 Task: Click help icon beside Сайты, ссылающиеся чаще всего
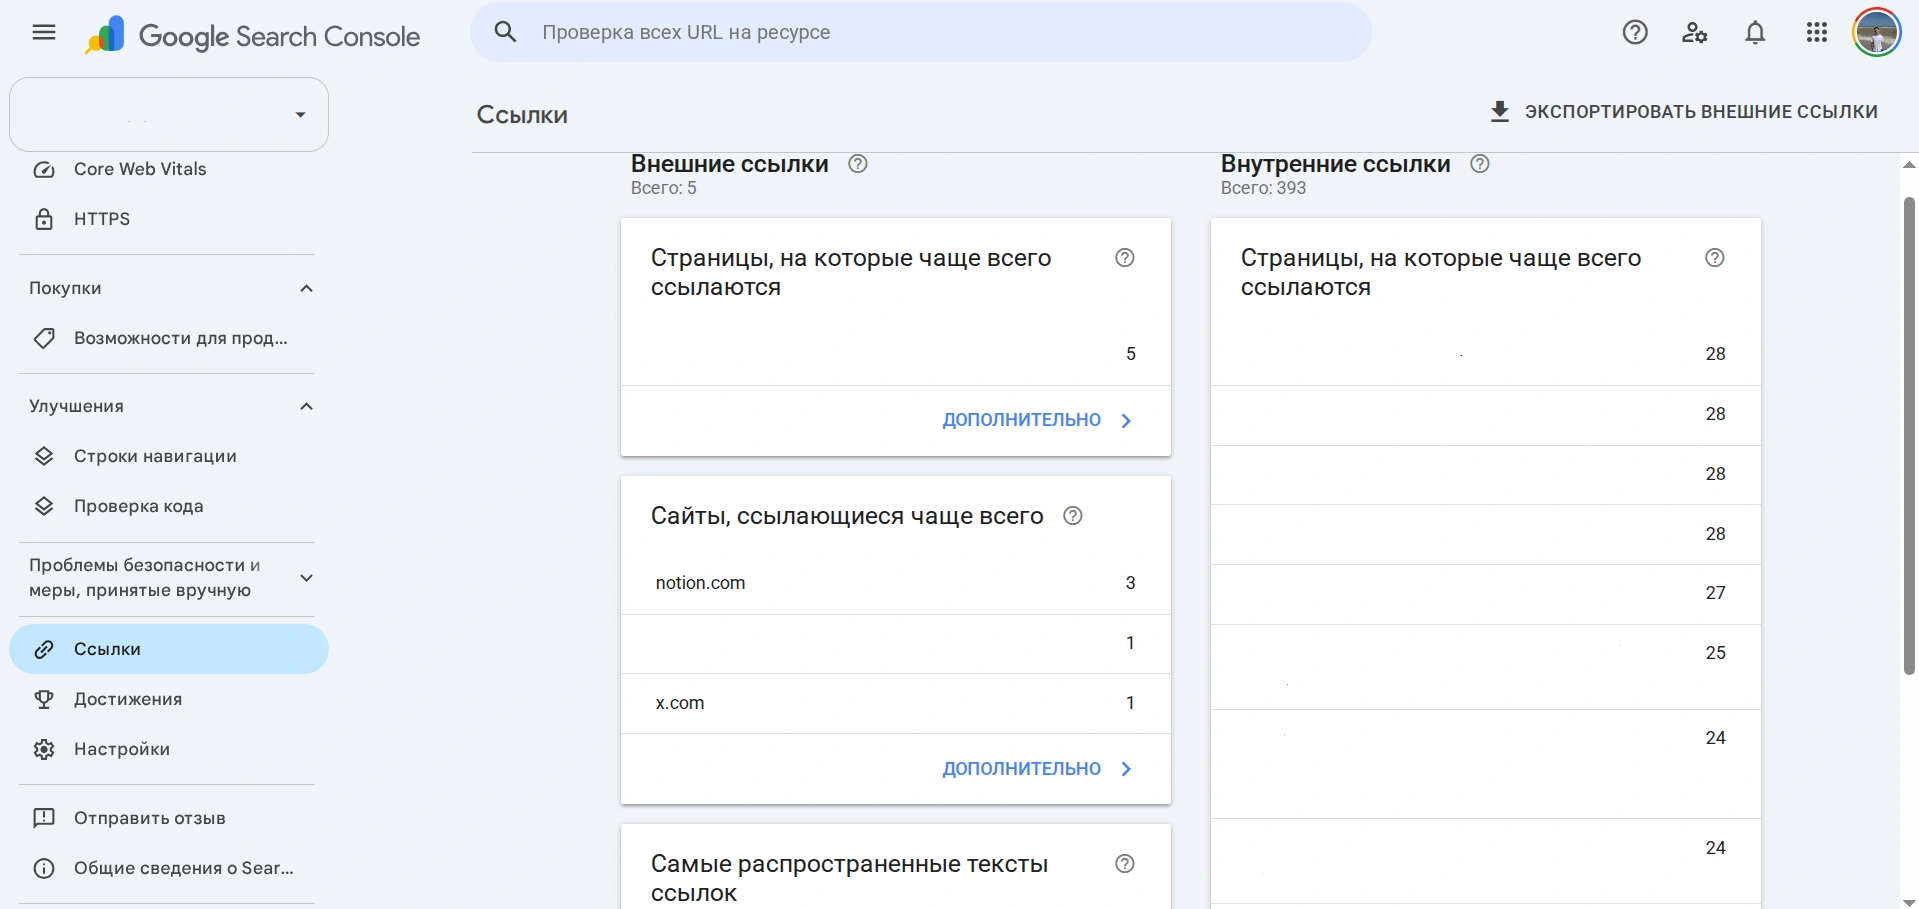click(x=1073, y=516)
